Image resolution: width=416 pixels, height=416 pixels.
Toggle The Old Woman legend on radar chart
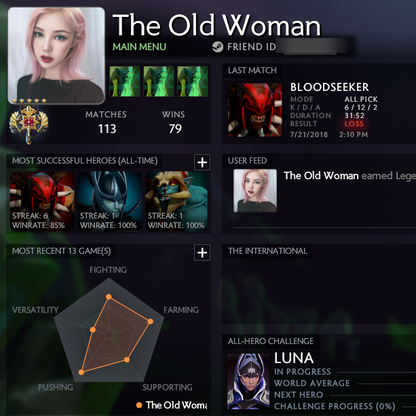(172, 405)
